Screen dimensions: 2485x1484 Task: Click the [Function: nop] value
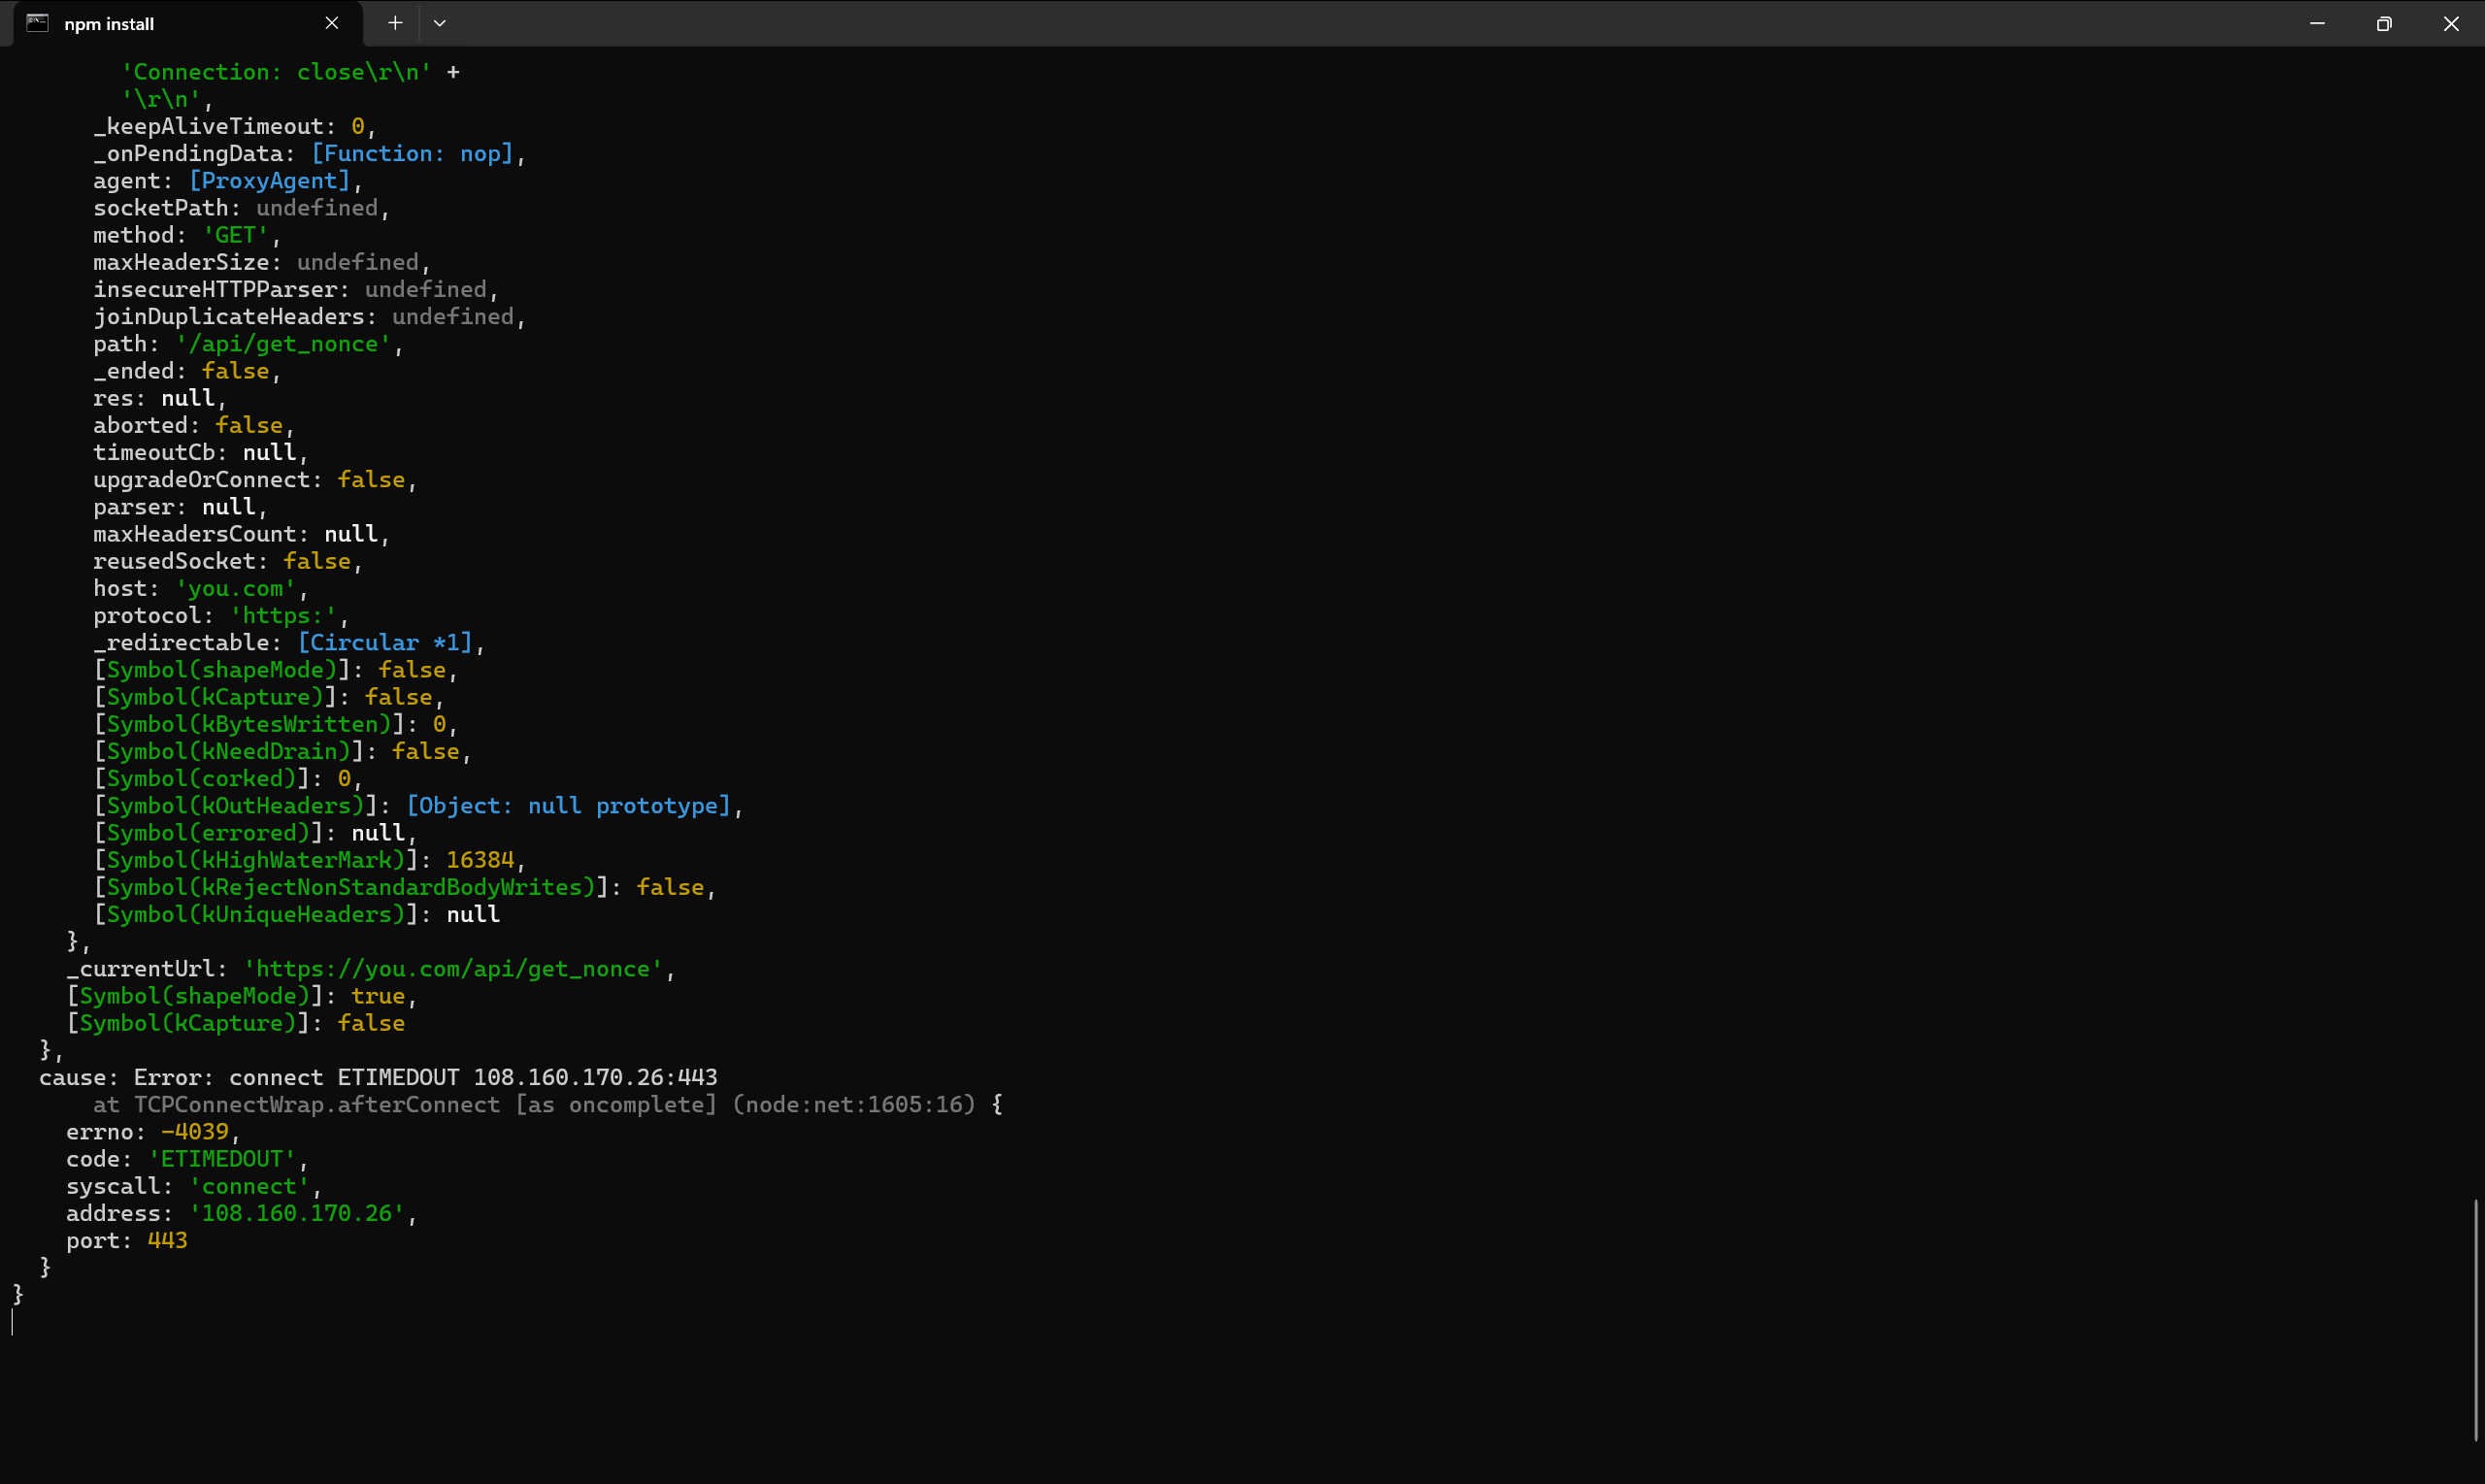[x=412, y=154]
